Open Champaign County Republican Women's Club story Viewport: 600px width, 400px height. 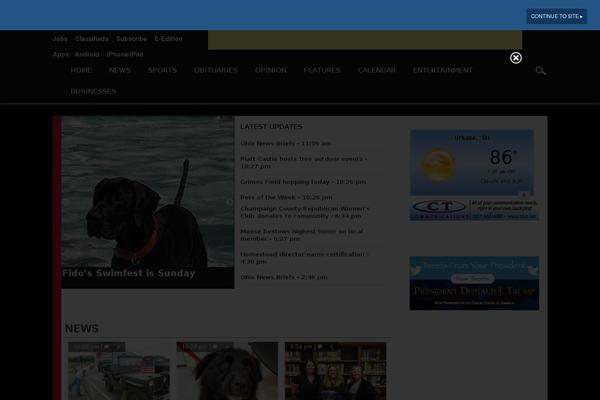305,212
